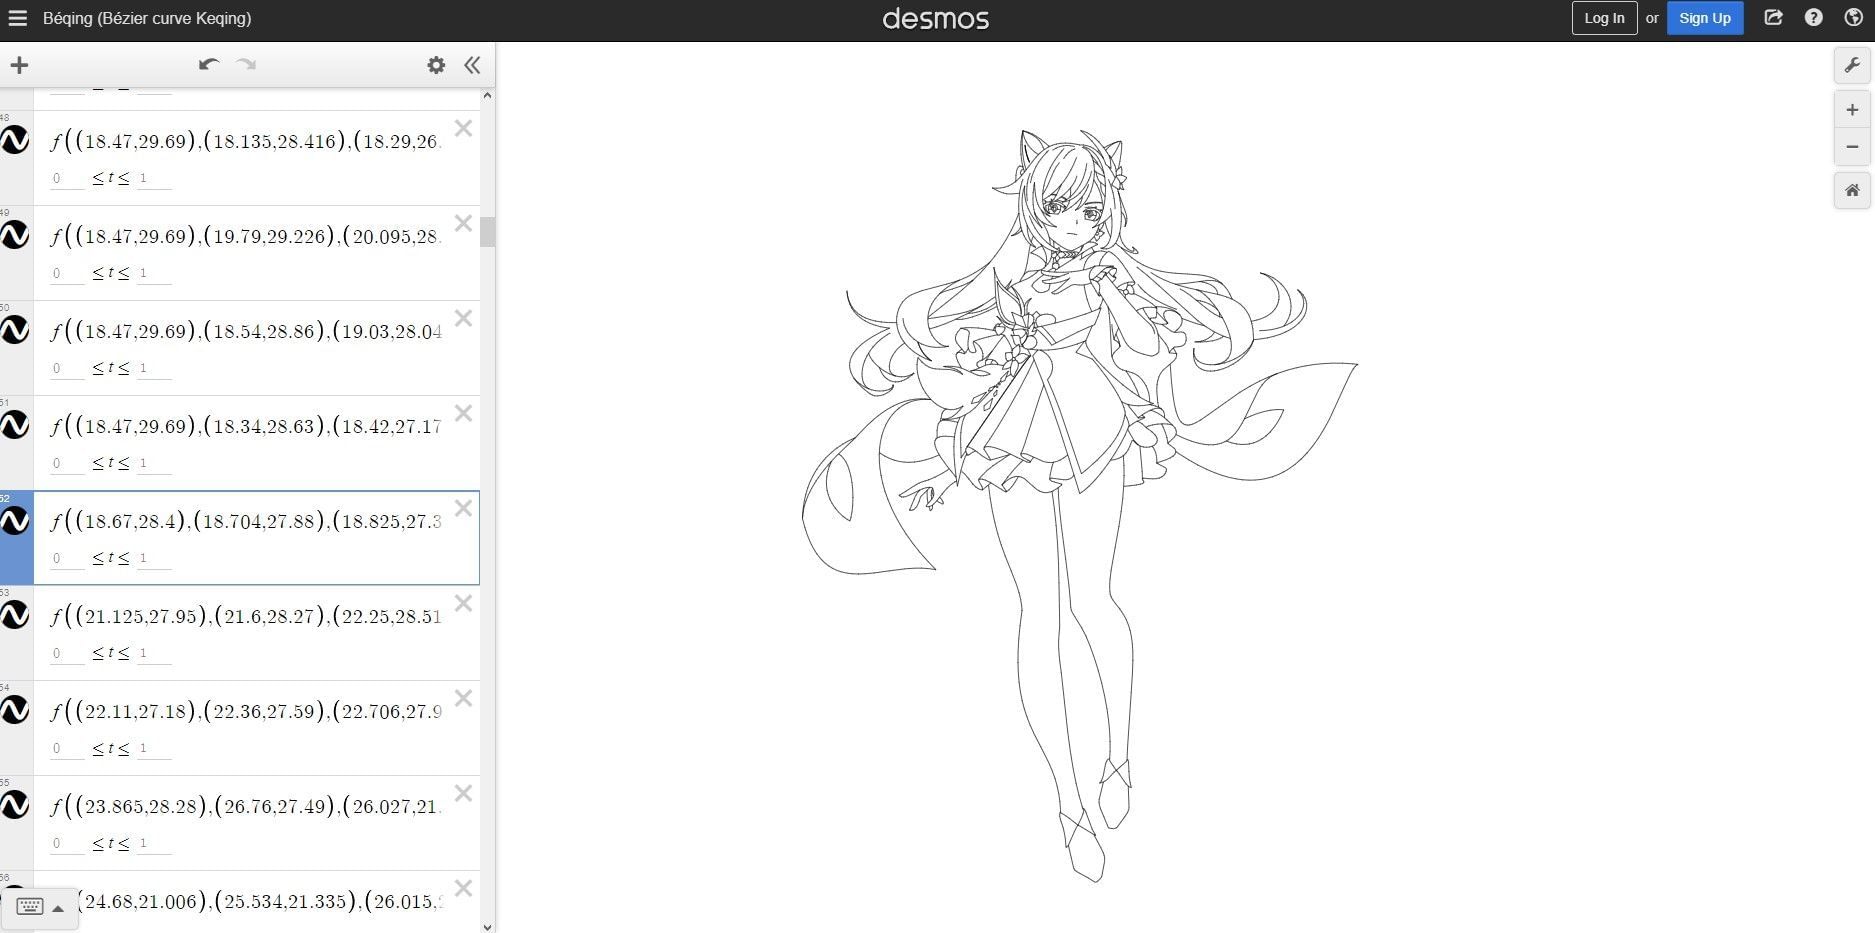Viewport: 1875px width, 933px height.
Task: Click the desmos logo in the header
Action: pos(936,18)
